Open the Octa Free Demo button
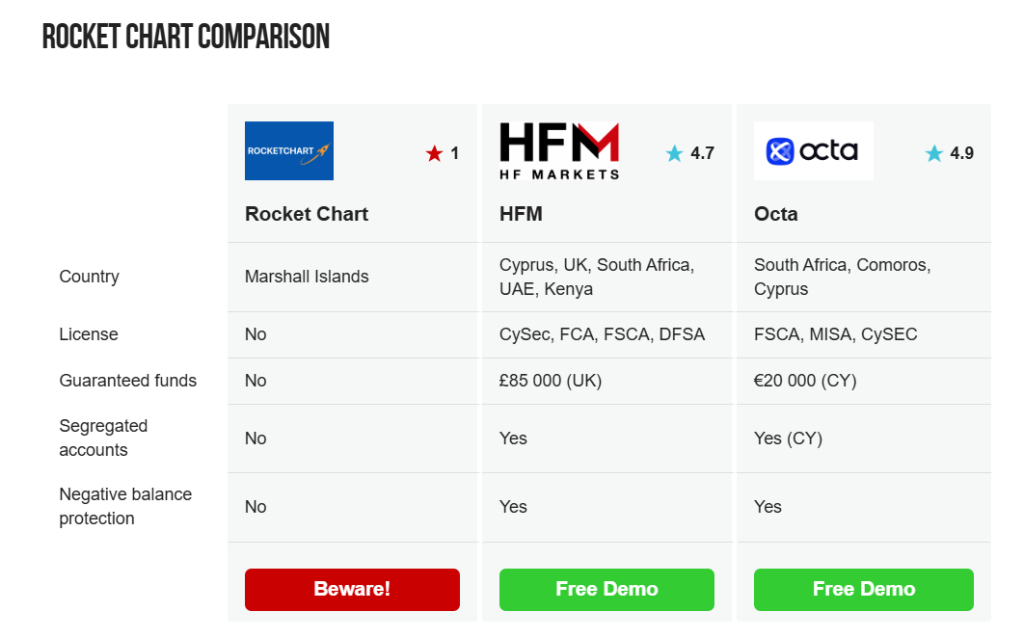Image resolution: width=1024 pixels, height=638 pixels. click(863, 589)
